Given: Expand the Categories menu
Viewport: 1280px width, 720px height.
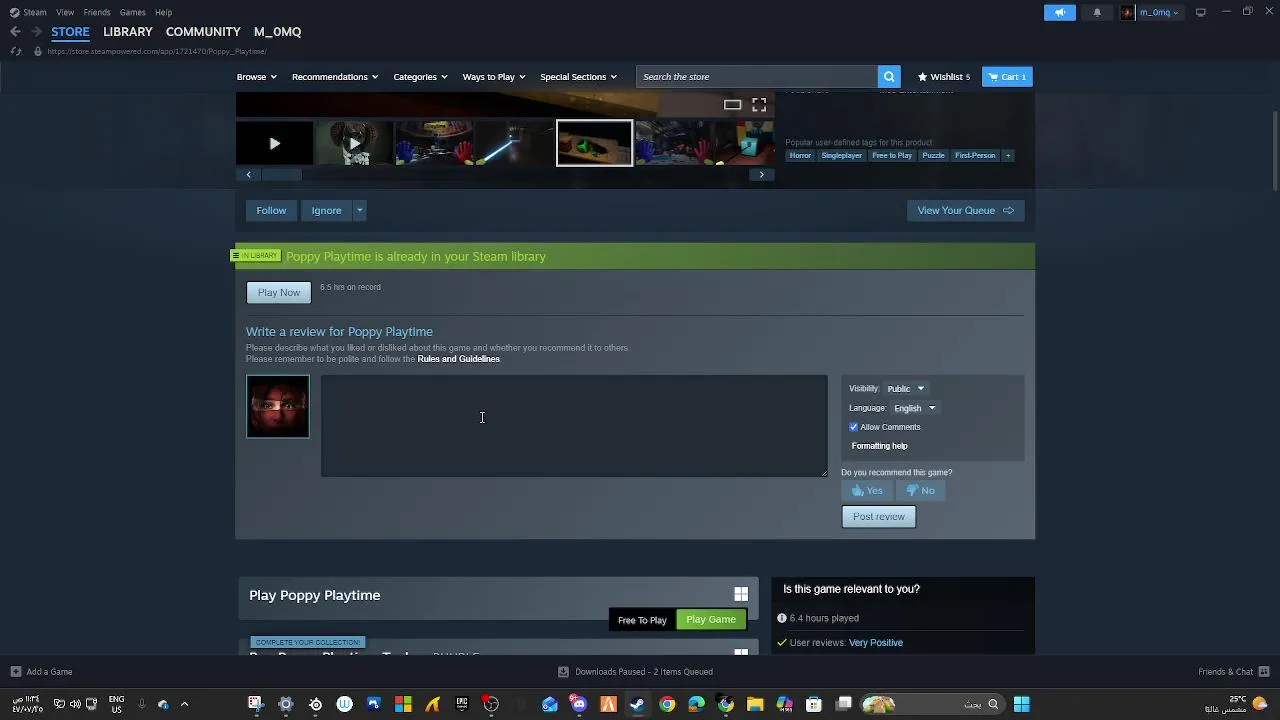Looking at the screenshot, I should coord(420,77).
